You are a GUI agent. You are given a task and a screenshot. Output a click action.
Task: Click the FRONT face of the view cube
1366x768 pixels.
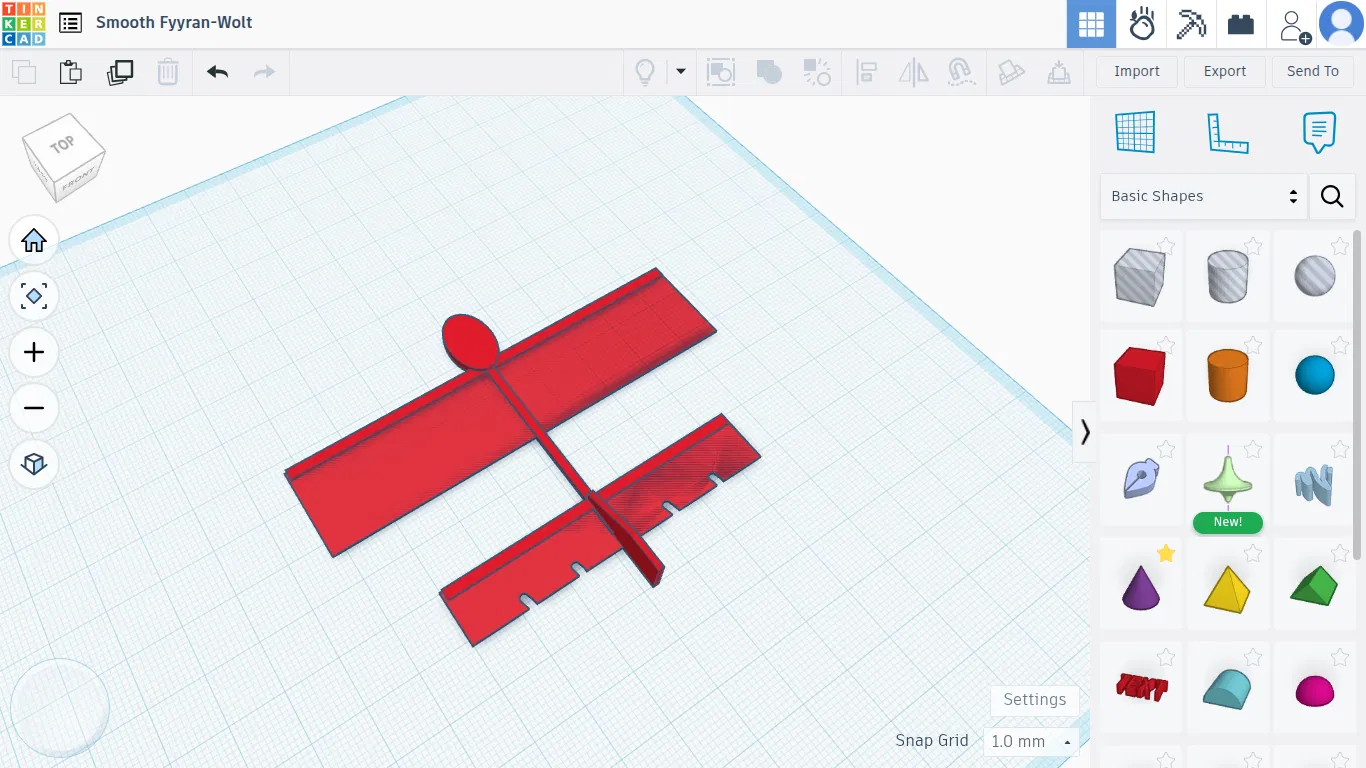[77, 182]
